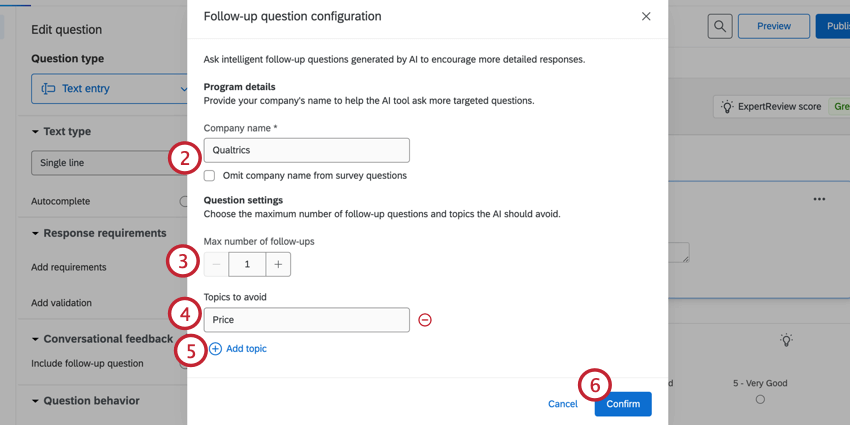The image size is (850, 425).
Task: Click the Price topic to avoid field
Action: pyautogui.click(x=306, y=320)
